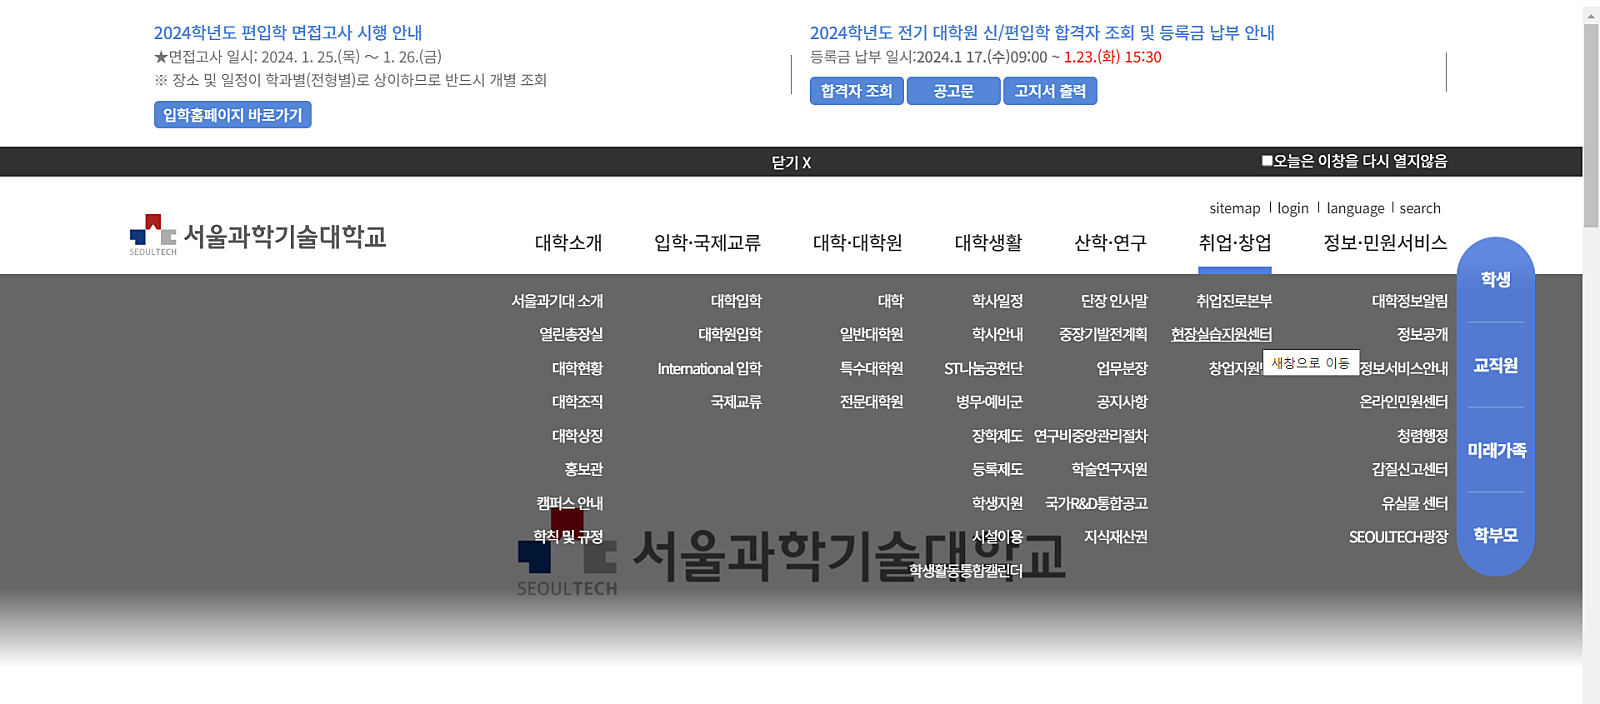Open the 중장기발전계획 submenu link
The height and width of the screenshot is (704, 1600).
click(1103, 334)
